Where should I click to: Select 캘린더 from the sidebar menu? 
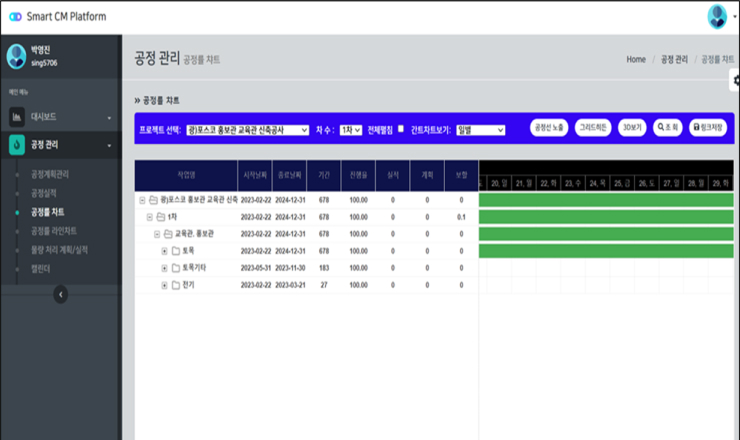[x=44, y=268]
